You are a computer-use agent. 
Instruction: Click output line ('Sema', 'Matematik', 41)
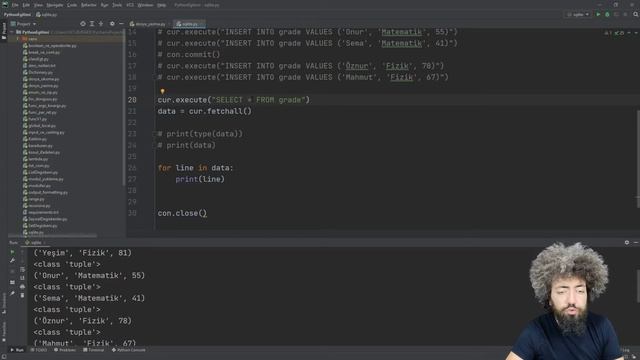click(x=89, y=298)
